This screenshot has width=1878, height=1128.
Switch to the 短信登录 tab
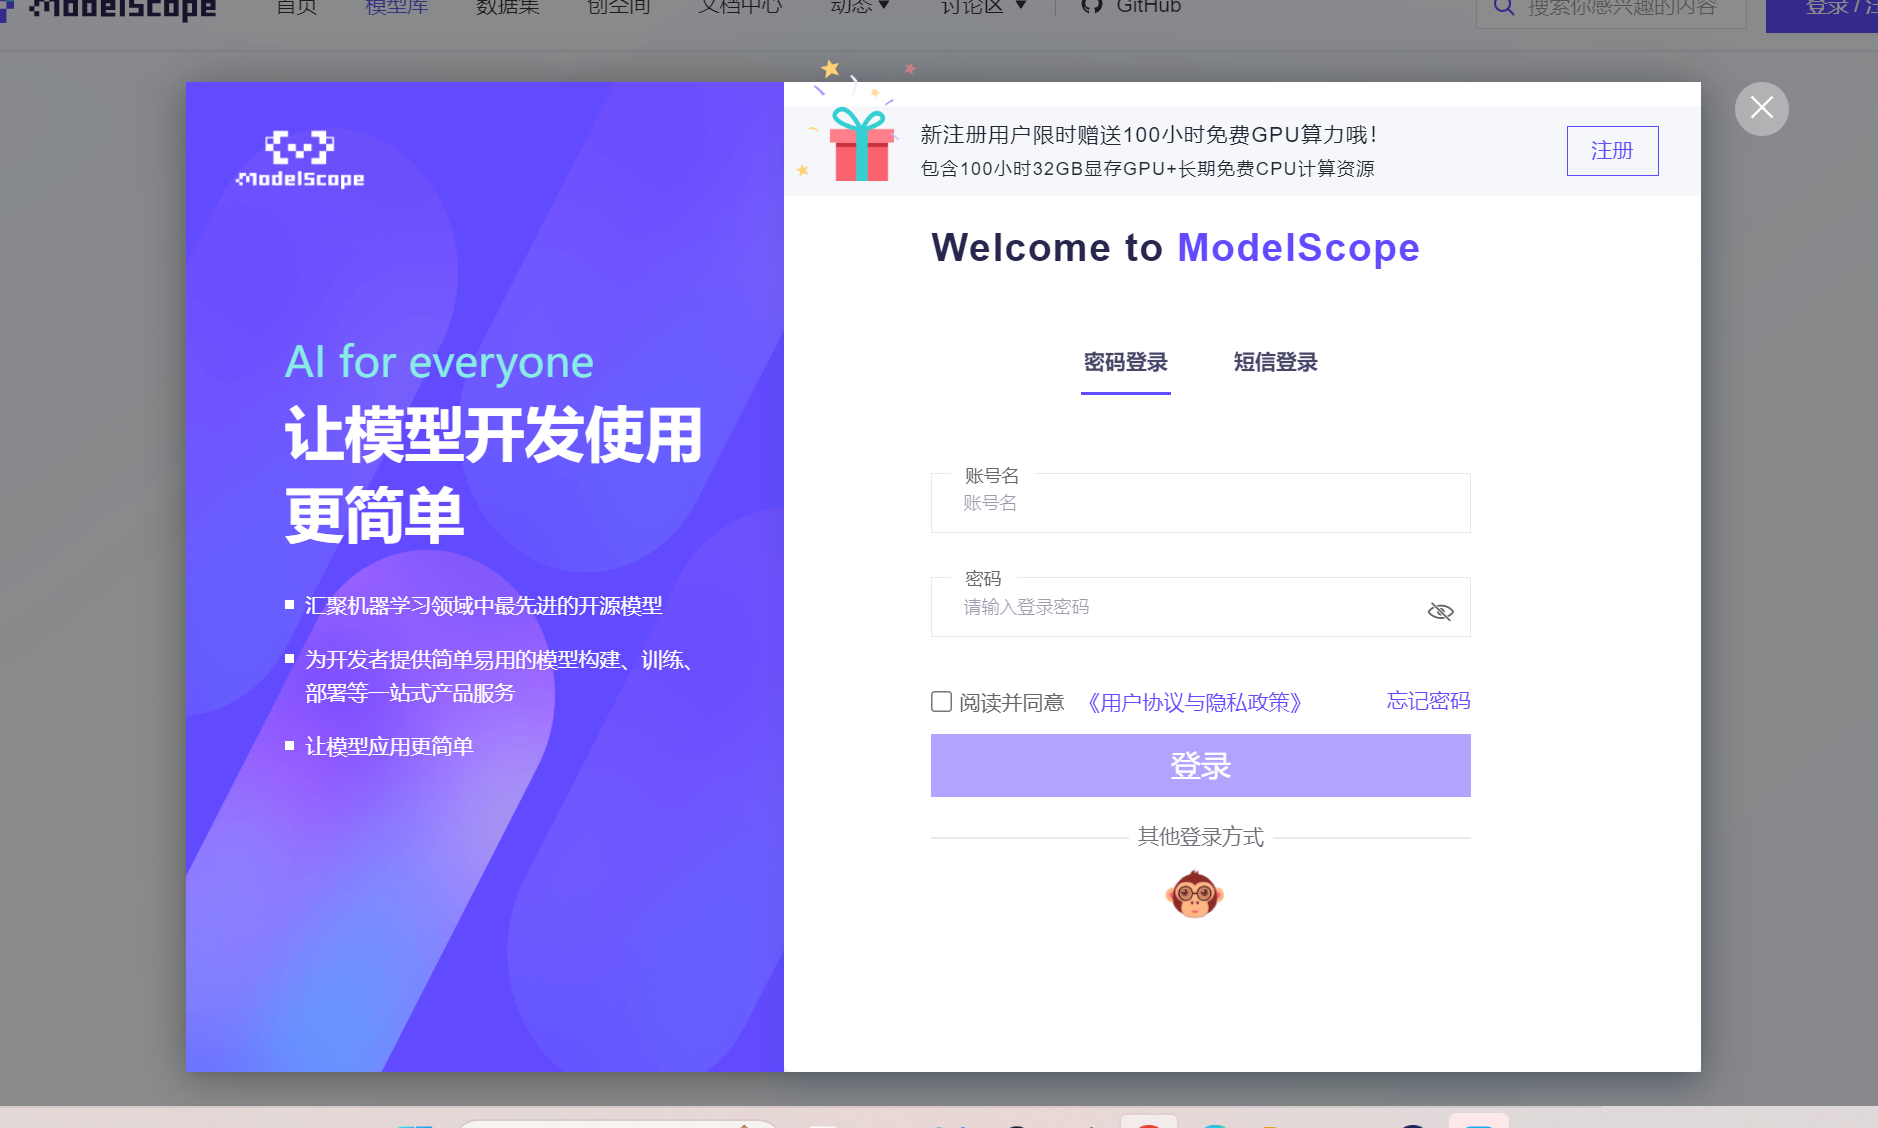coord(1276,363)
